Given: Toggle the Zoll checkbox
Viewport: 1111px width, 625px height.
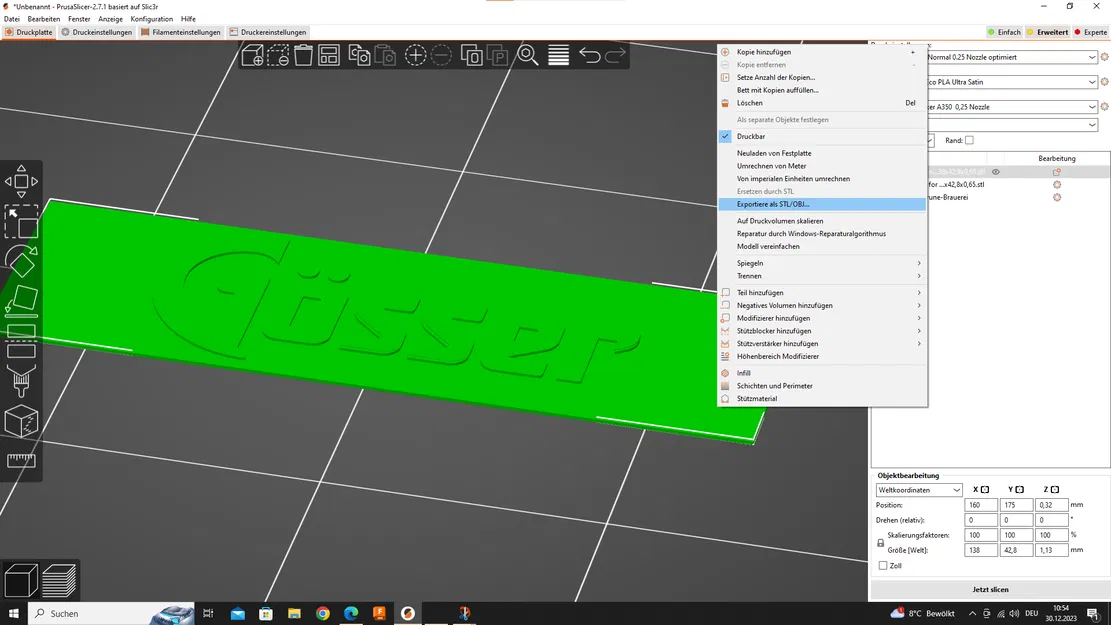Looking at the screenshot, I should click(883, 565).
